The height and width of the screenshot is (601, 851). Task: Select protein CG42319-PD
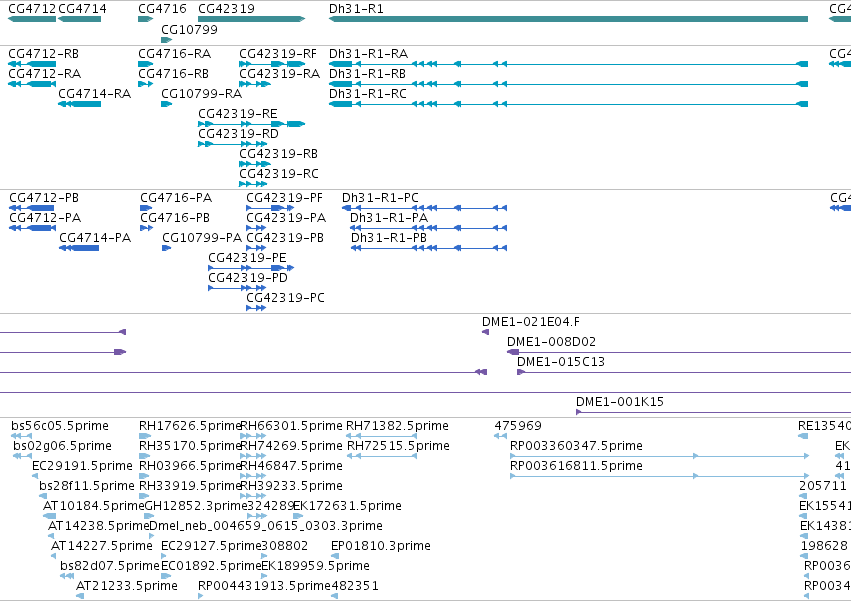(248, 277)
